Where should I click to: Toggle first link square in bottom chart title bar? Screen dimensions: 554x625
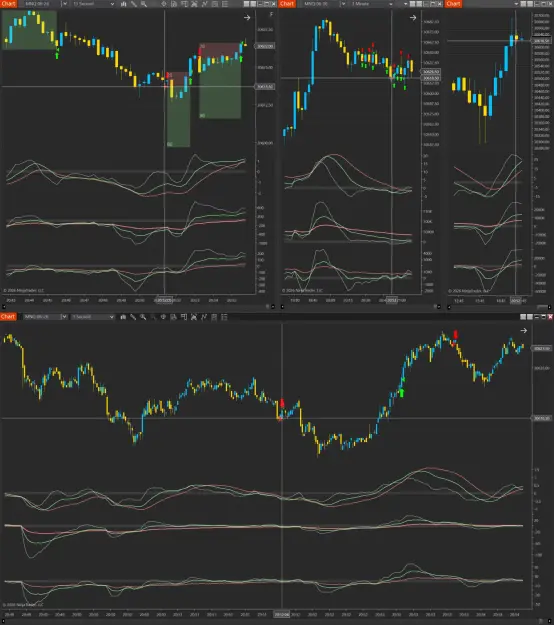[x=523, y=317]
